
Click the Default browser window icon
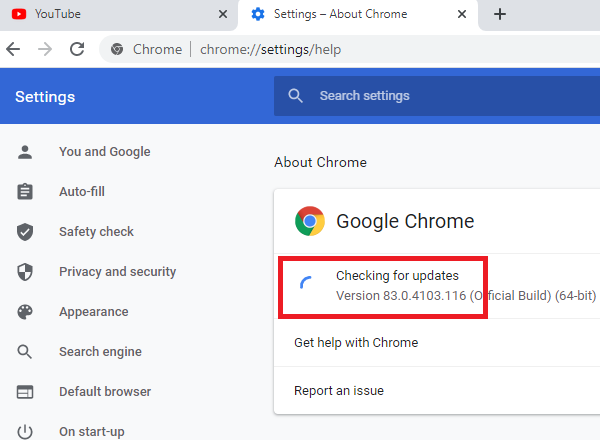tap(25, 392)
